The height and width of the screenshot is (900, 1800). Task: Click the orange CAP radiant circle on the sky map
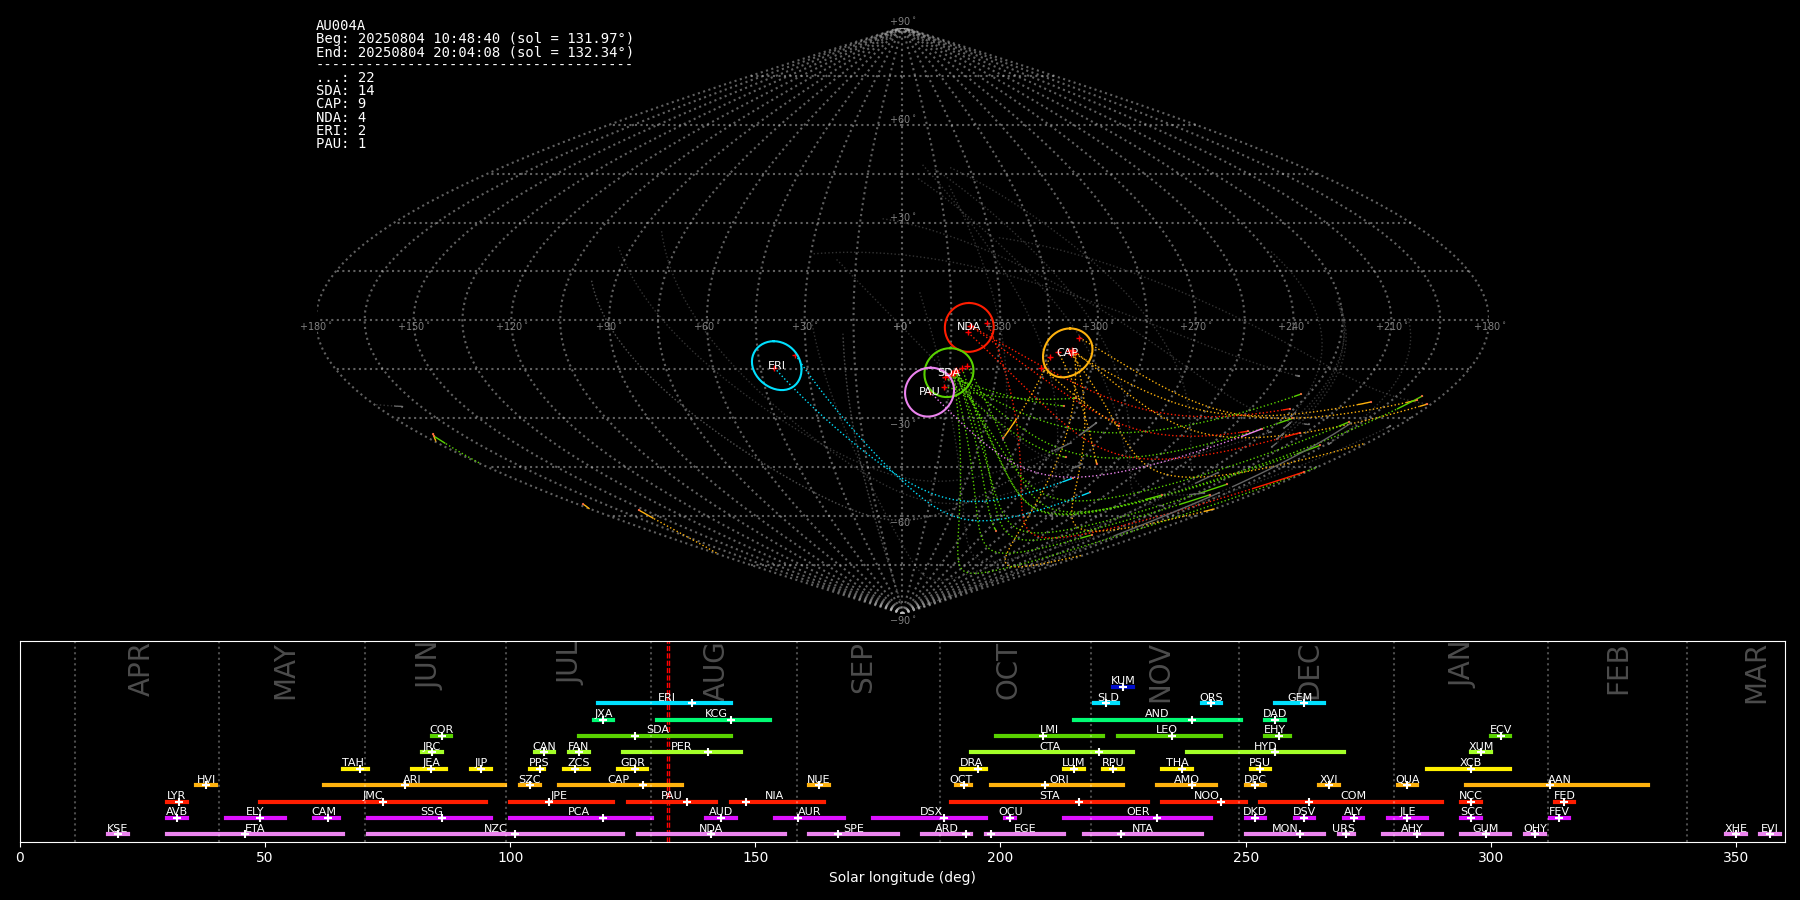[1068, 353]
